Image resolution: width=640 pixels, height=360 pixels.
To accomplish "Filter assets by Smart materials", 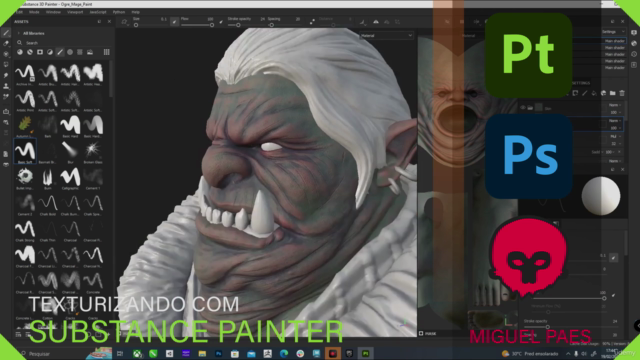I will (x=30, y=52).
